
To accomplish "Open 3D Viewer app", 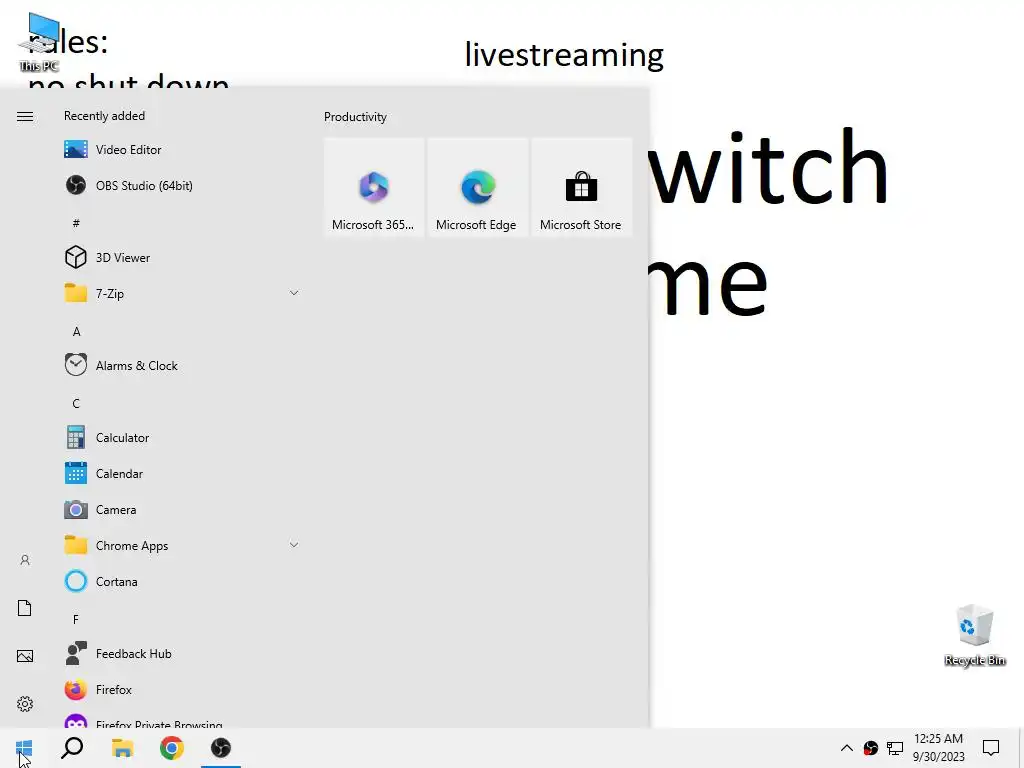I will click(x=182, y=257).
